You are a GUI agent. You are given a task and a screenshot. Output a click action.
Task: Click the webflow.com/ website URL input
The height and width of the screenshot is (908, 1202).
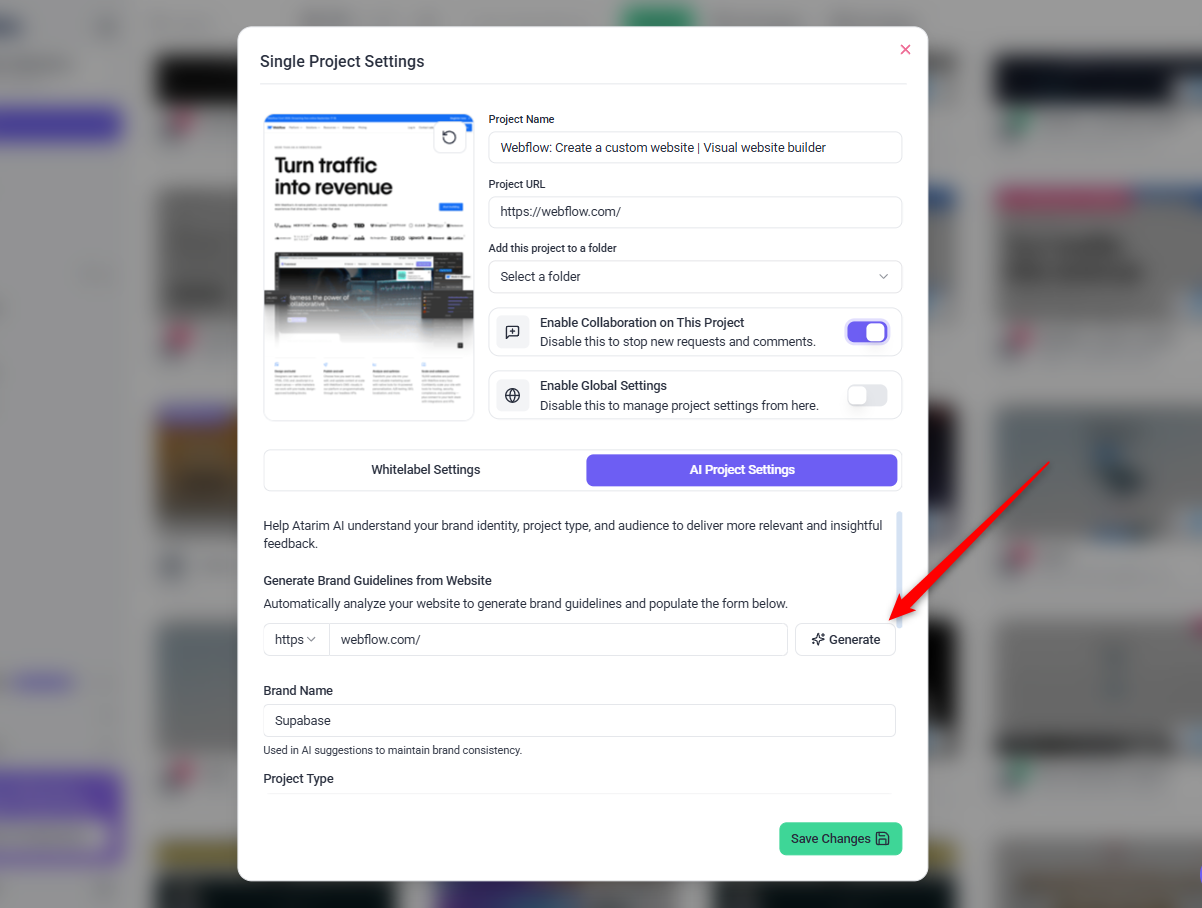(x=559, y=640)
